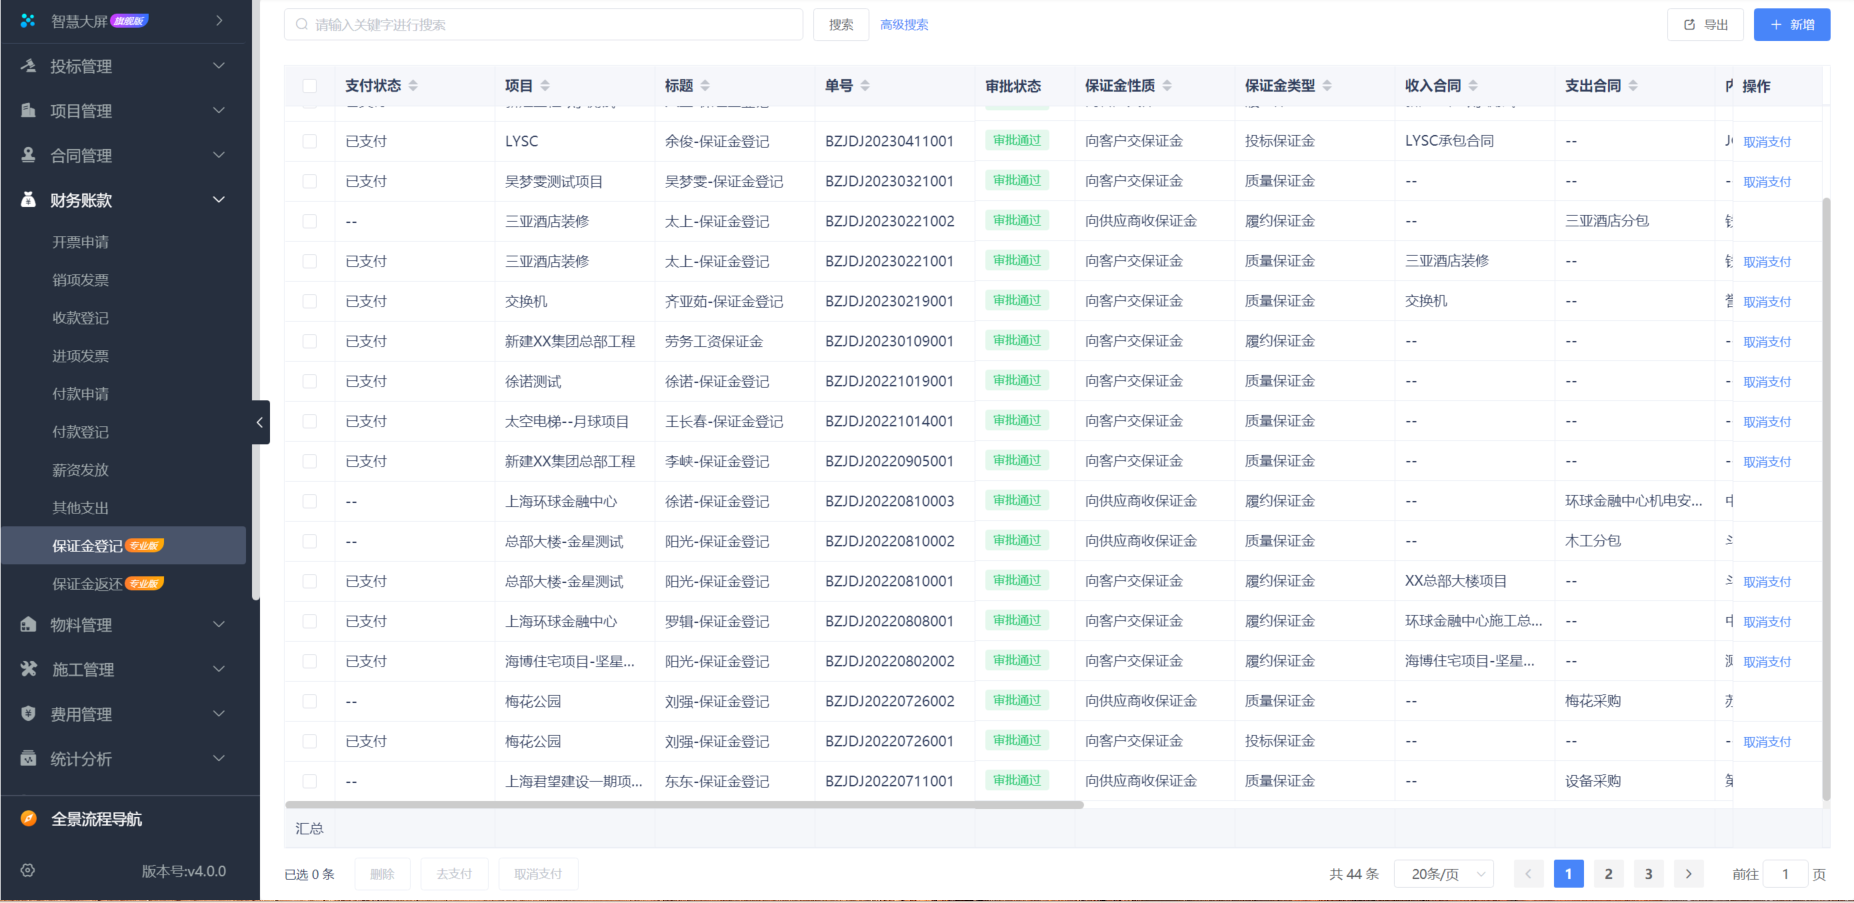Expand the 合同管理 sidebar menu
Viewport: 1854px width, 903px height.
pyautogui.click(x=120, y=155)
